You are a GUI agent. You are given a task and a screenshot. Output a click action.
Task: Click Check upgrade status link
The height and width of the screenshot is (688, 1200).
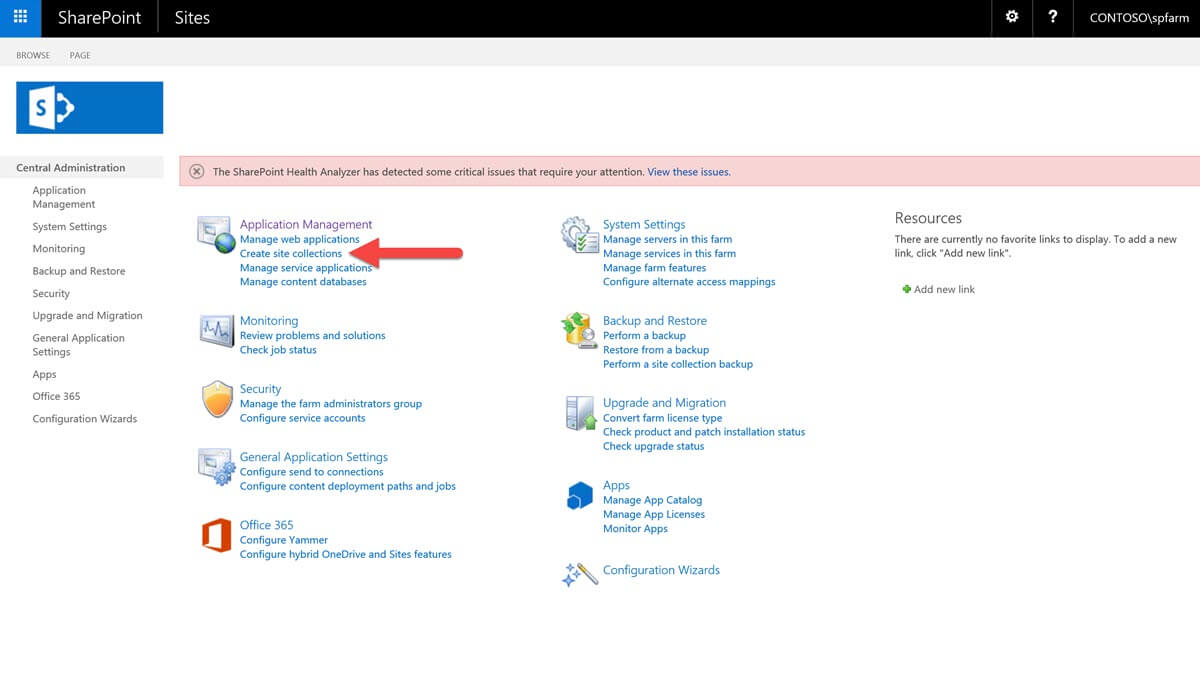(653, 446)
